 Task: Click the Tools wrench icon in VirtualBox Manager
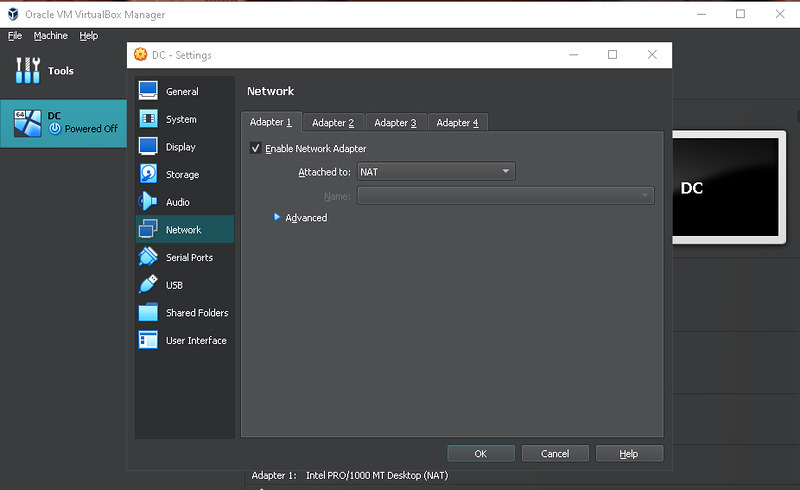coord(28,70)
